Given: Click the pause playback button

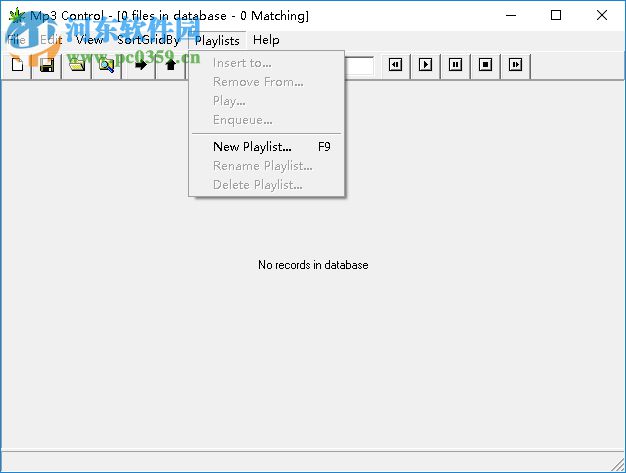Looking at the screenshot, I should click(455, 65).
